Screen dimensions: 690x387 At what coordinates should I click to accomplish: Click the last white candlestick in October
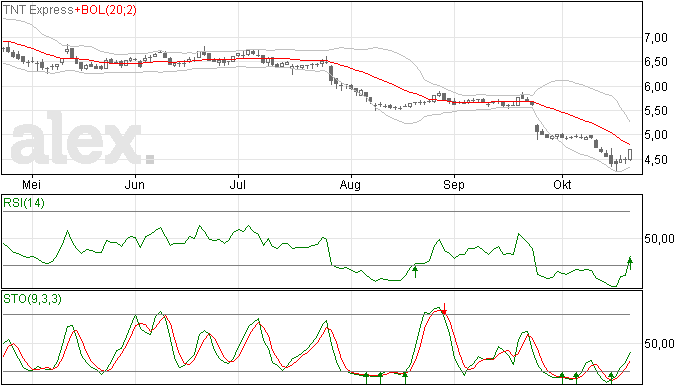point(630,155)
